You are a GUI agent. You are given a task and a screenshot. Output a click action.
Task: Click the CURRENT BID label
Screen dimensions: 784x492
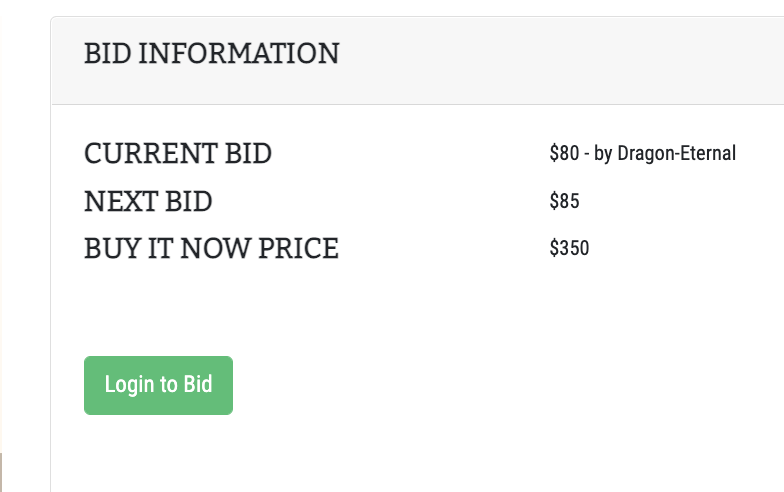tap(178, 153)
